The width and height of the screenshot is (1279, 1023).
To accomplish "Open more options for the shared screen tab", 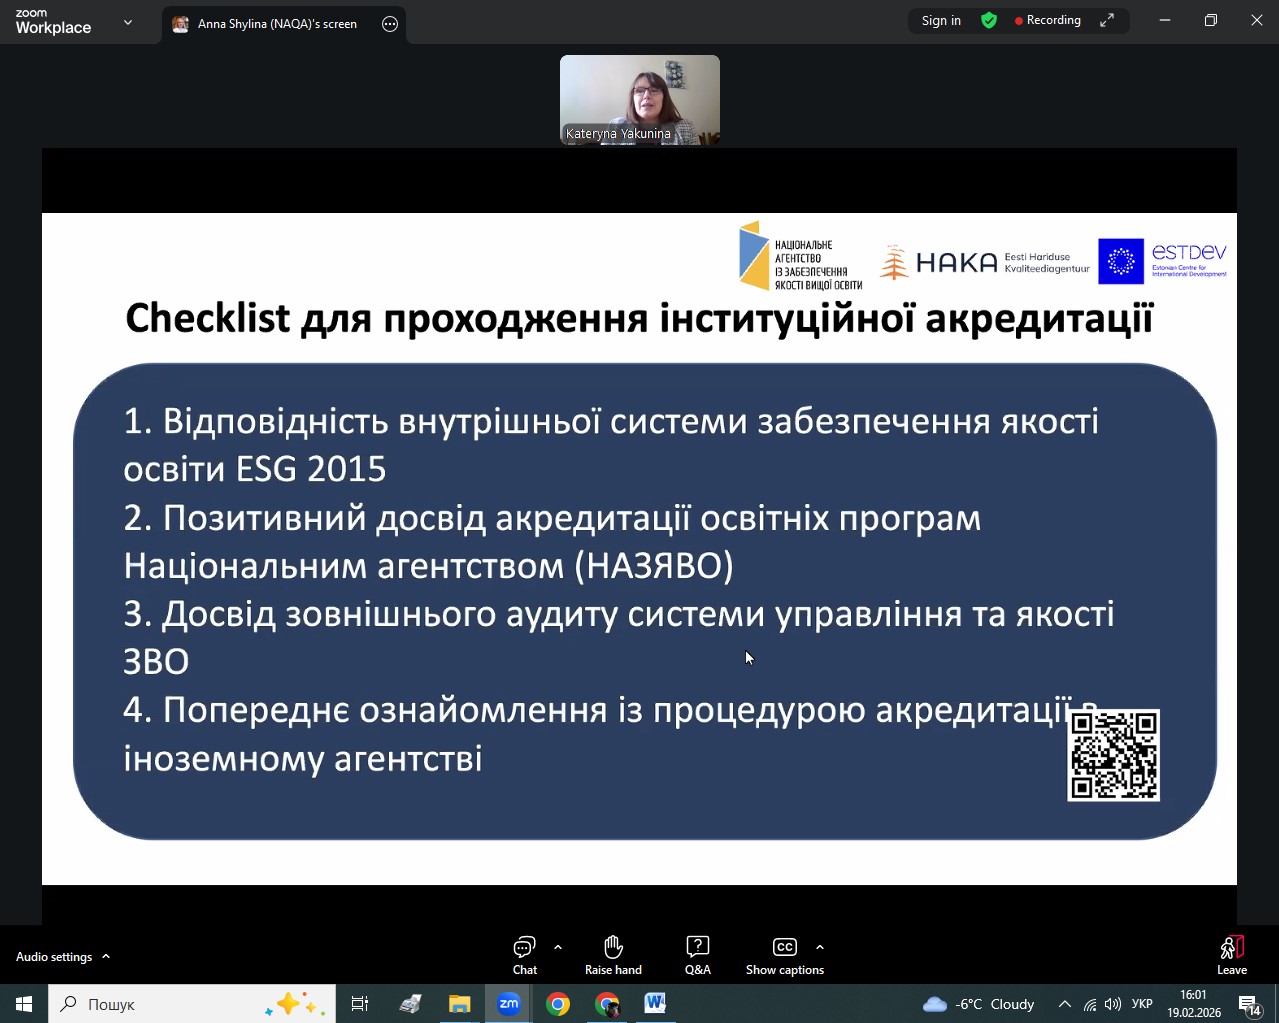I will [x=390, y=24].
